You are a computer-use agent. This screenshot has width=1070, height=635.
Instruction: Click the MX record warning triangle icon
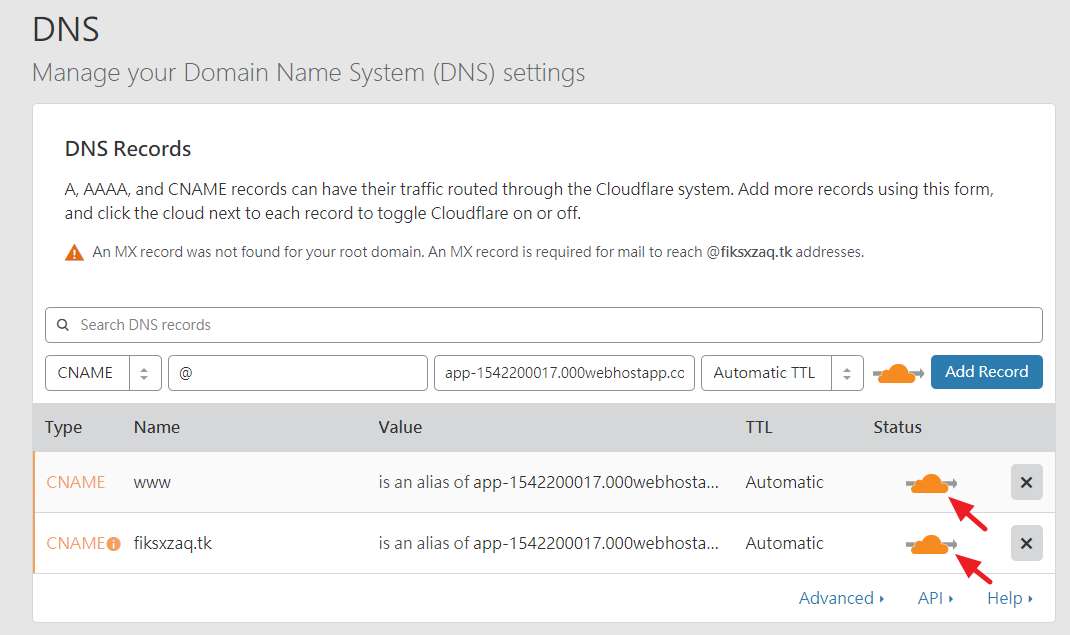[x=74, y=253]
